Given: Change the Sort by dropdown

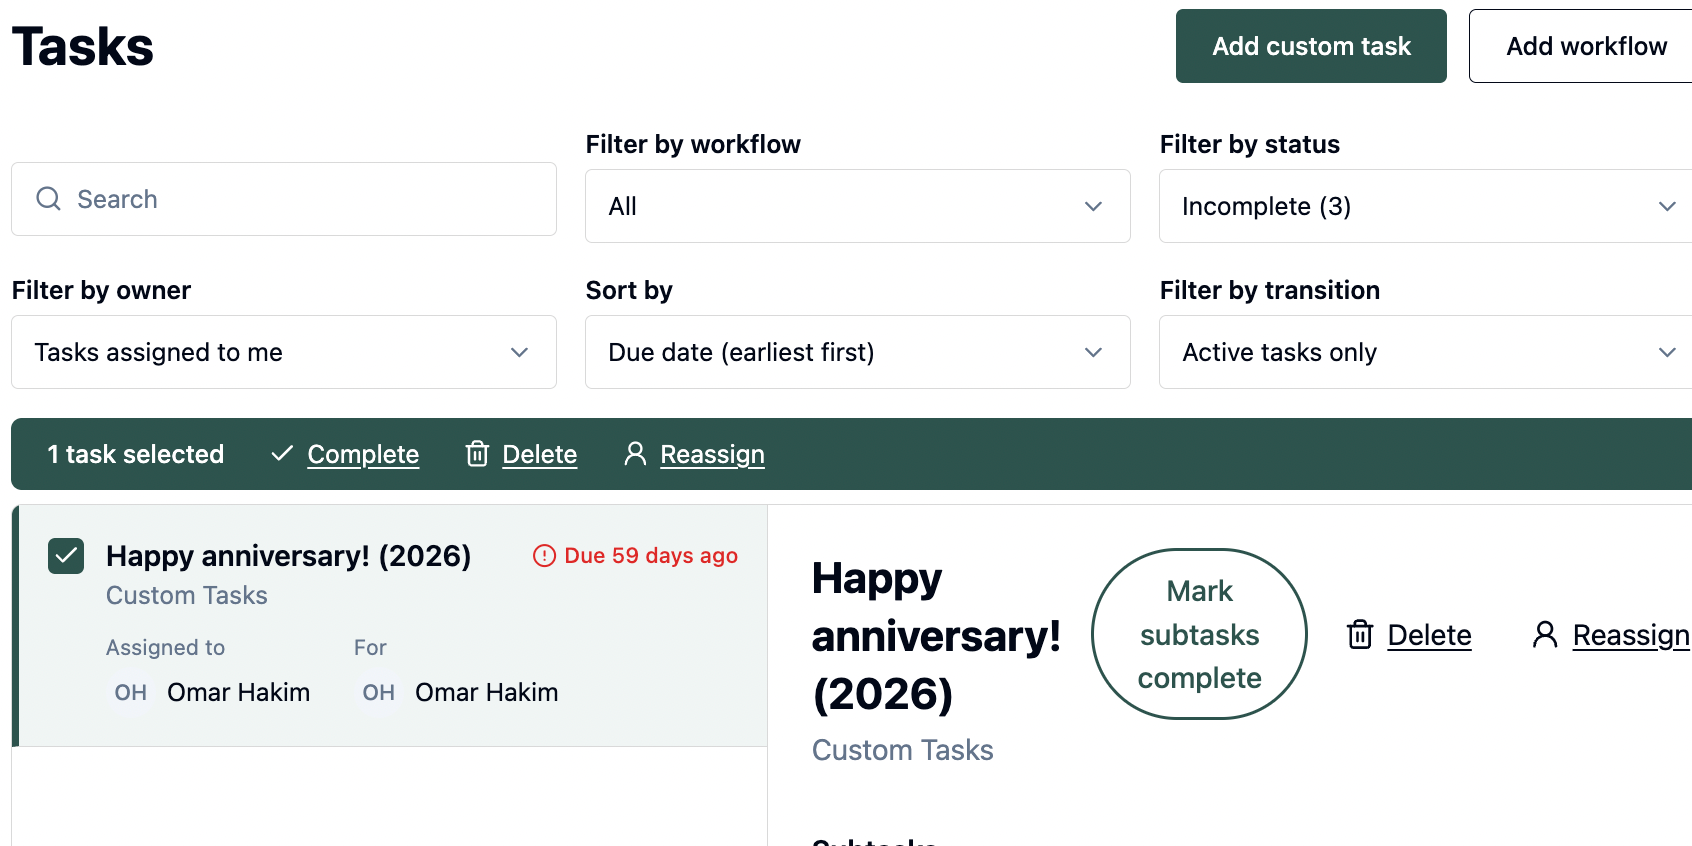Looking at the screenshot, I should (857, 352).
